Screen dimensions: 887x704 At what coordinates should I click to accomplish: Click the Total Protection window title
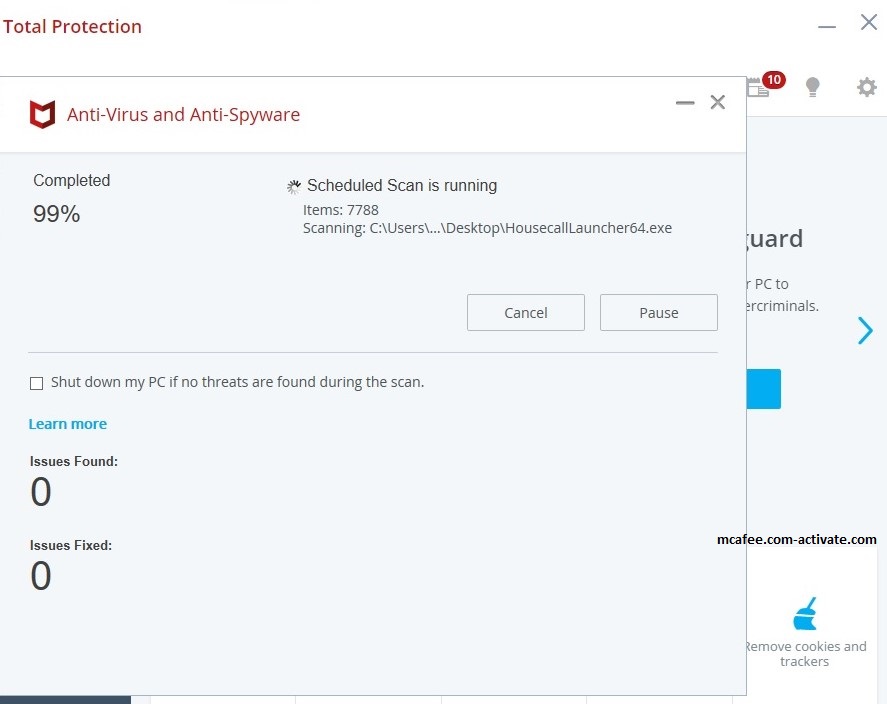click(x=72, y=27)
